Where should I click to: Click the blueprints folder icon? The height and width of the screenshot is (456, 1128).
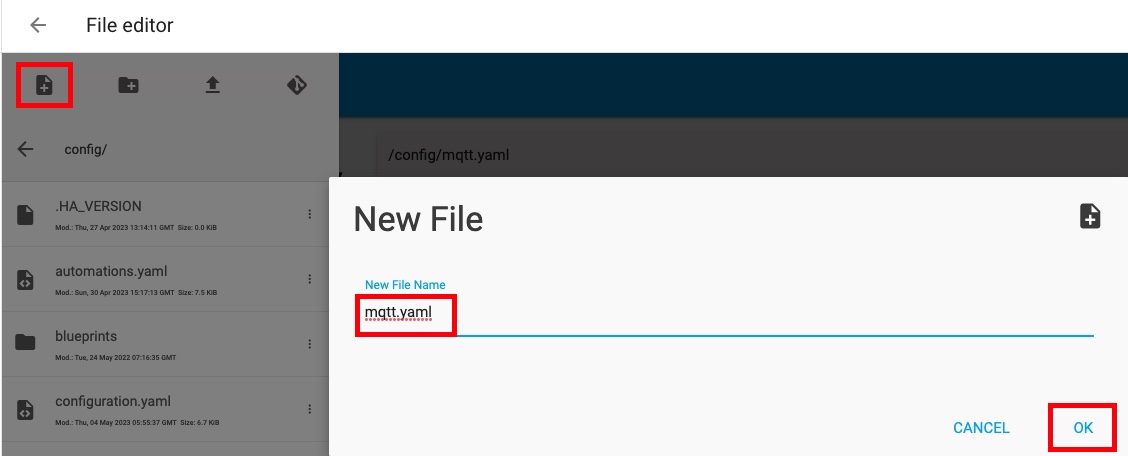pyautogui.click(x=25, y=342)
